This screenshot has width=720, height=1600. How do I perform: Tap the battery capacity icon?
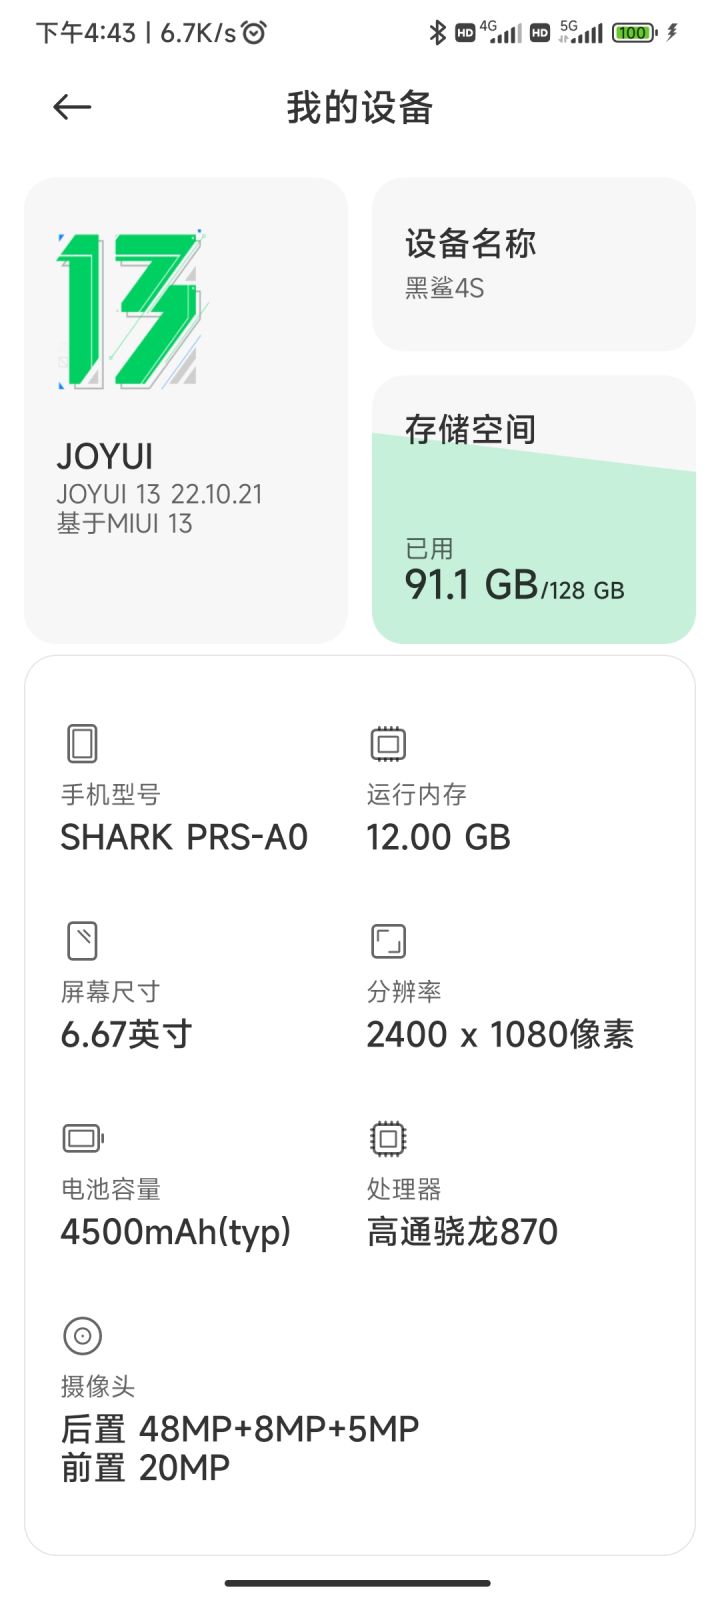coord(83,1138)
